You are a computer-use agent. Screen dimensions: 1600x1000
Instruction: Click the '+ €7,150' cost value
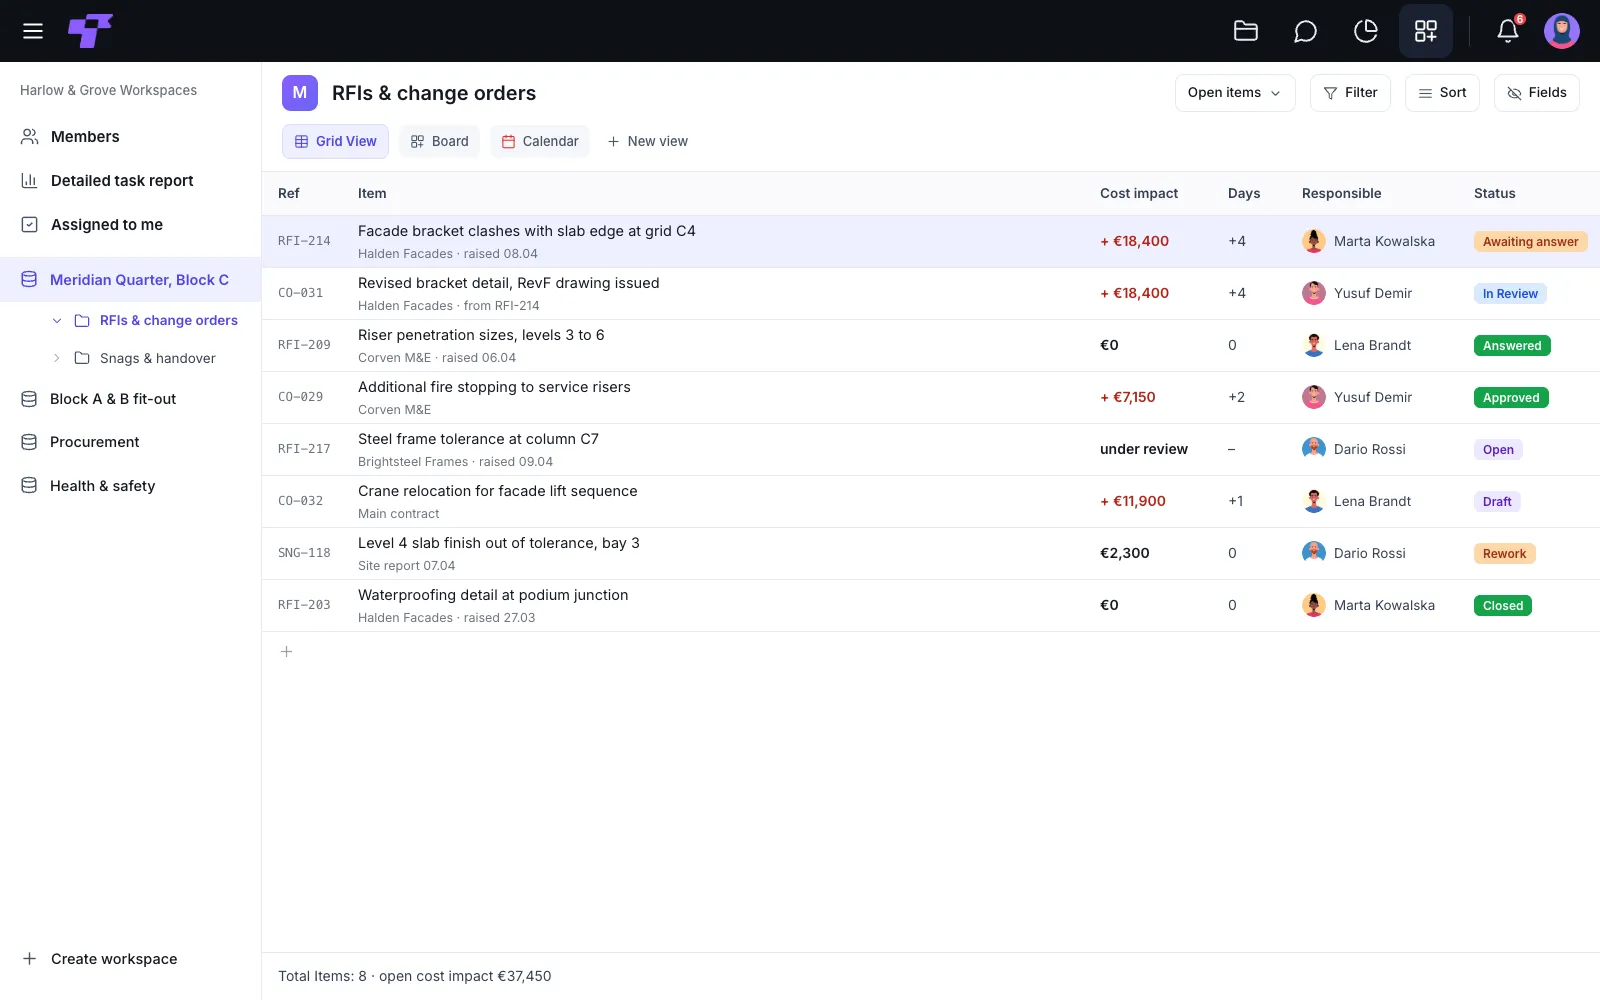point(1128,397)
